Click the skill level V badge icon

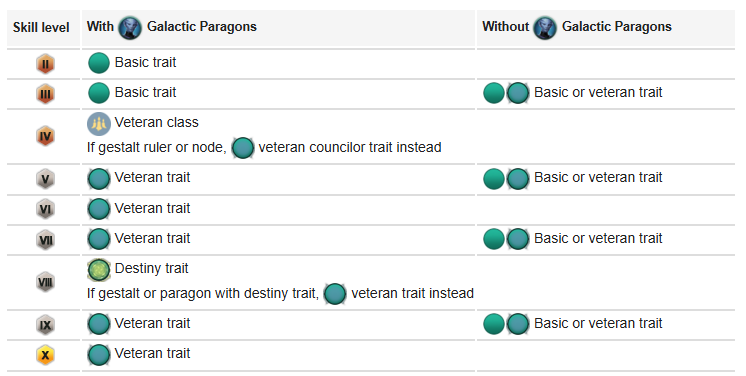point(45,179)
